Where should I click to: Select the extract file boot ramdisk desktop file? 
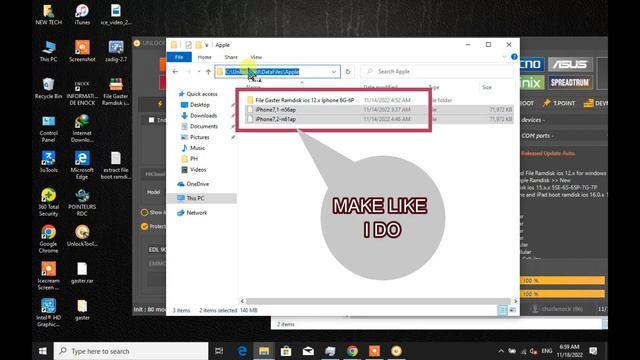pyautogui.click(x=116, y=165)
